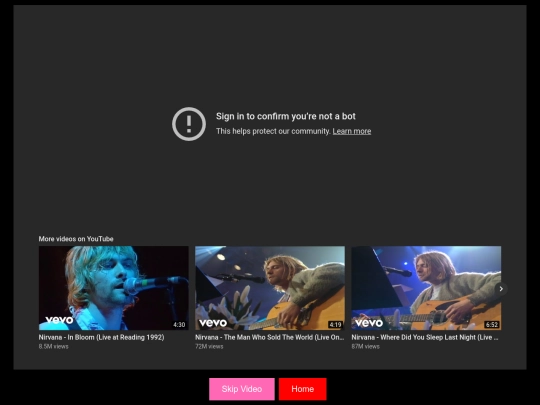This screenshot has height=405, width=540.
Task: Select title Nirvana - The Man Who Sold The World
Action: pyautogui.click(x=270, y=337)
